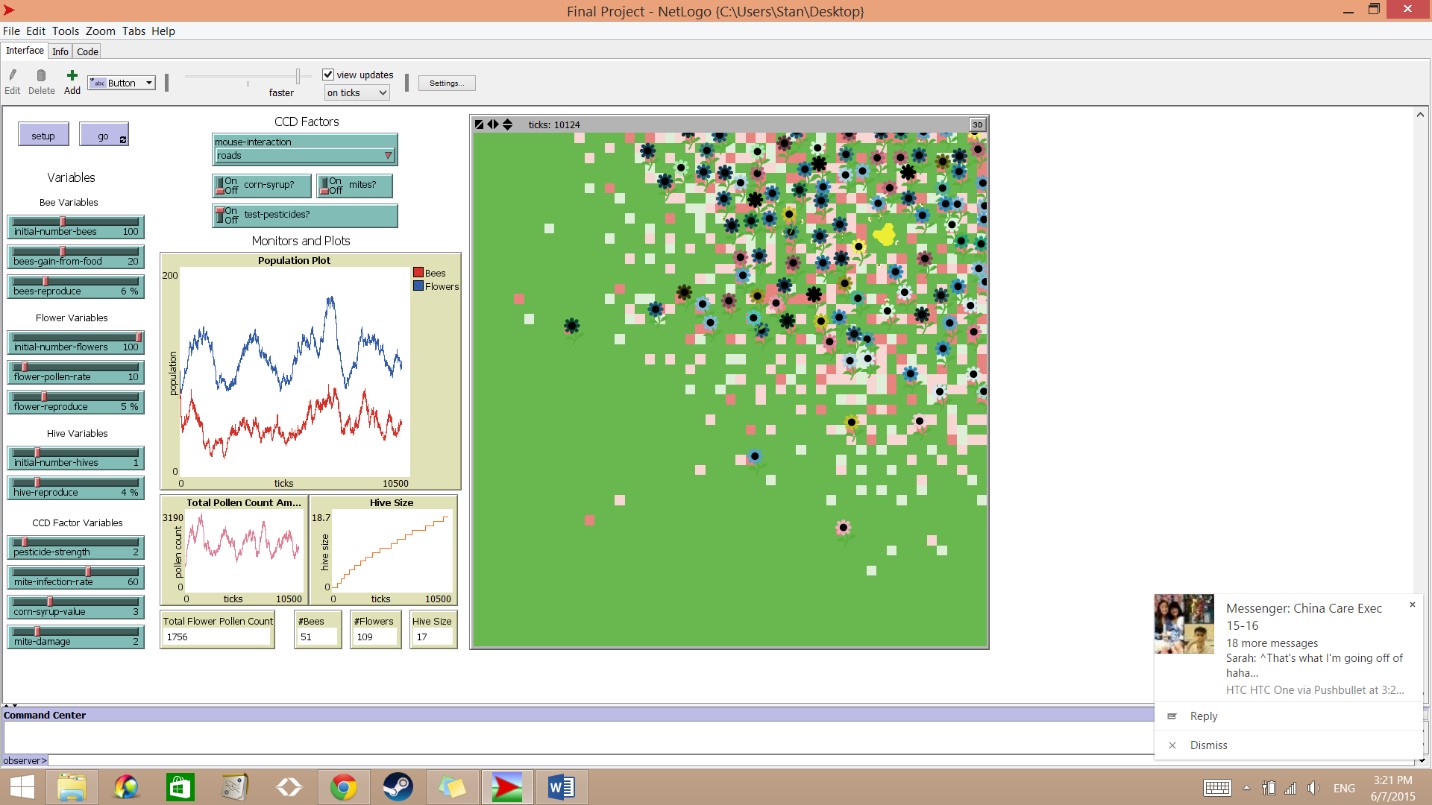Viewport: 1432px width, 805px height.
Task: Switch to the Code tab
Action: click(x=88, y=51)
